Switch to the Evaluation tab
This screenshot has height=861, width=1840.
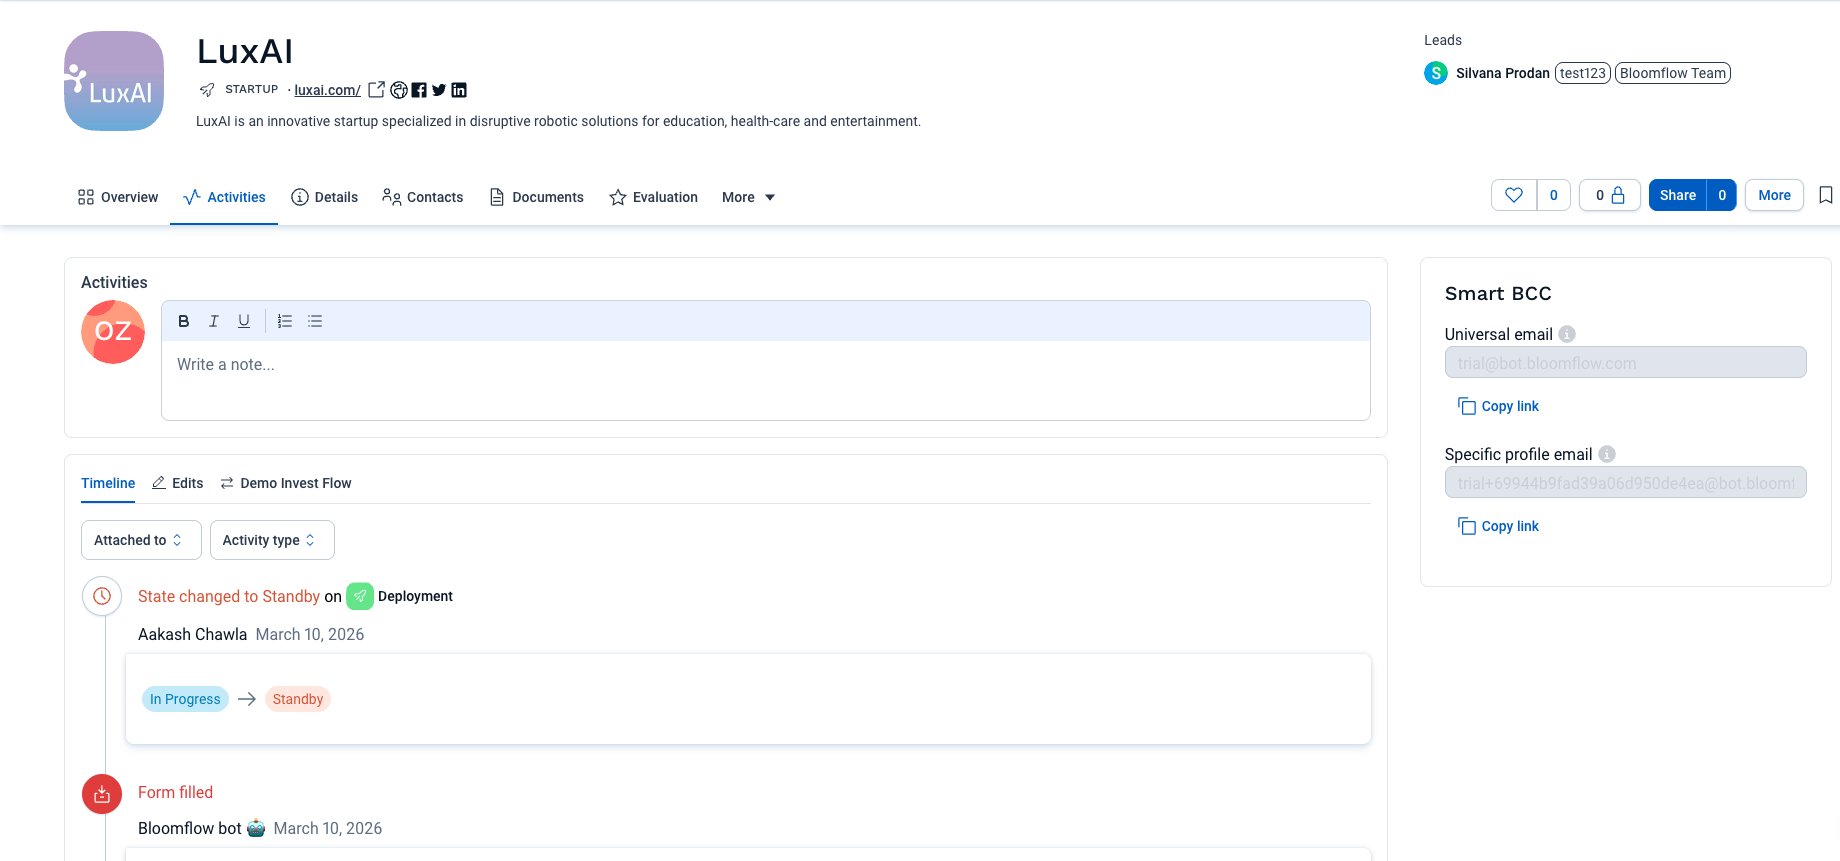(x=653, y=197)
